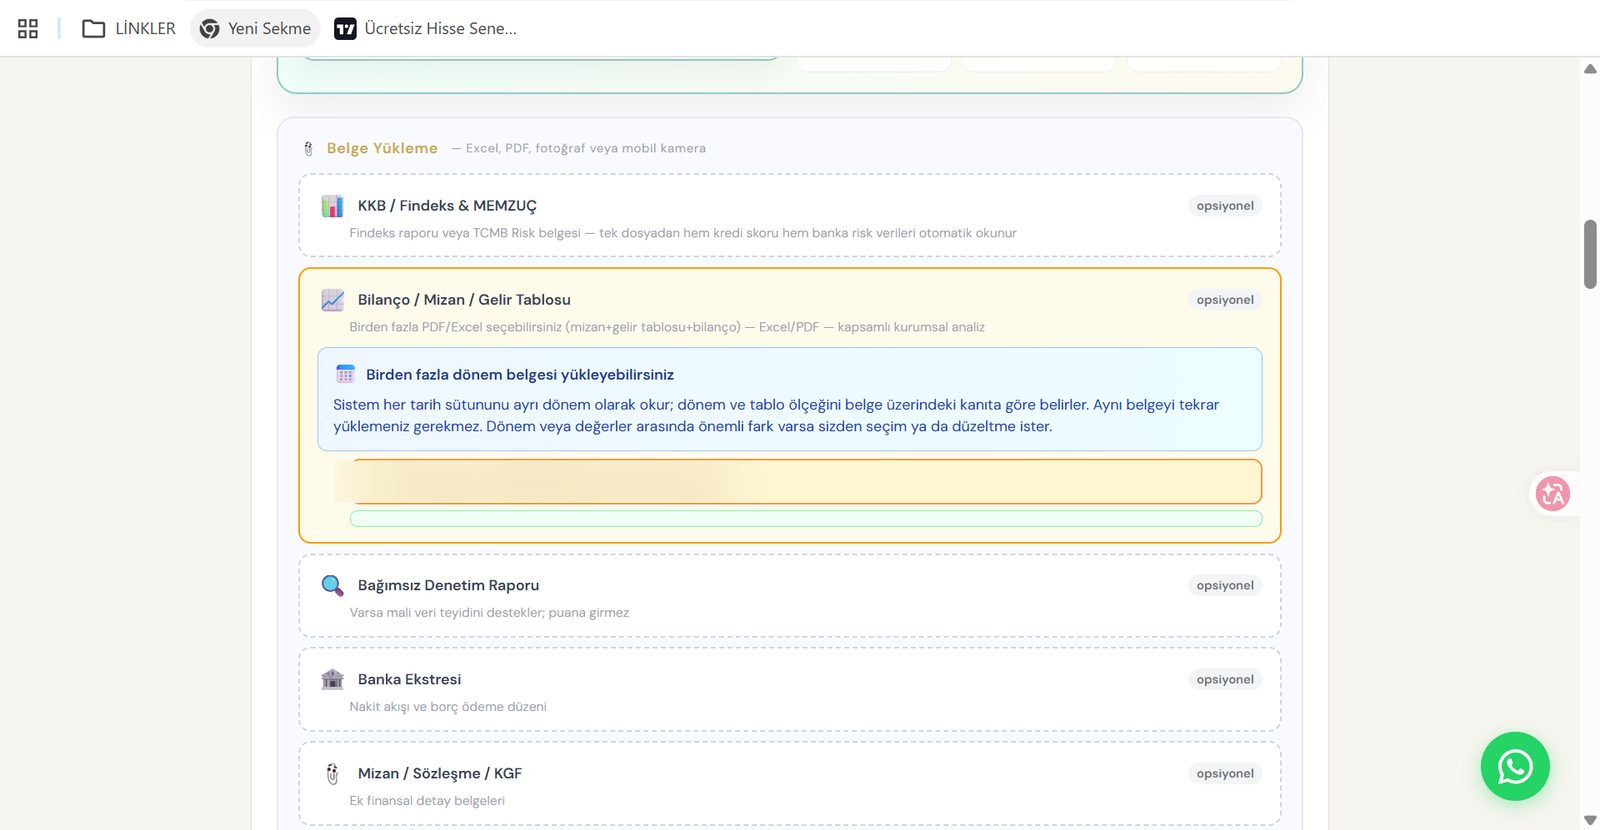The image size is (1600, 830).
Task: Click the paperclip icon beside Belge Yükleme
Action: (x=308, y=149)
